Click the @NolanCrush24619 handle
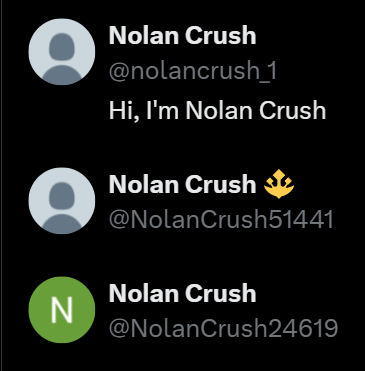 tap(223, 328)
